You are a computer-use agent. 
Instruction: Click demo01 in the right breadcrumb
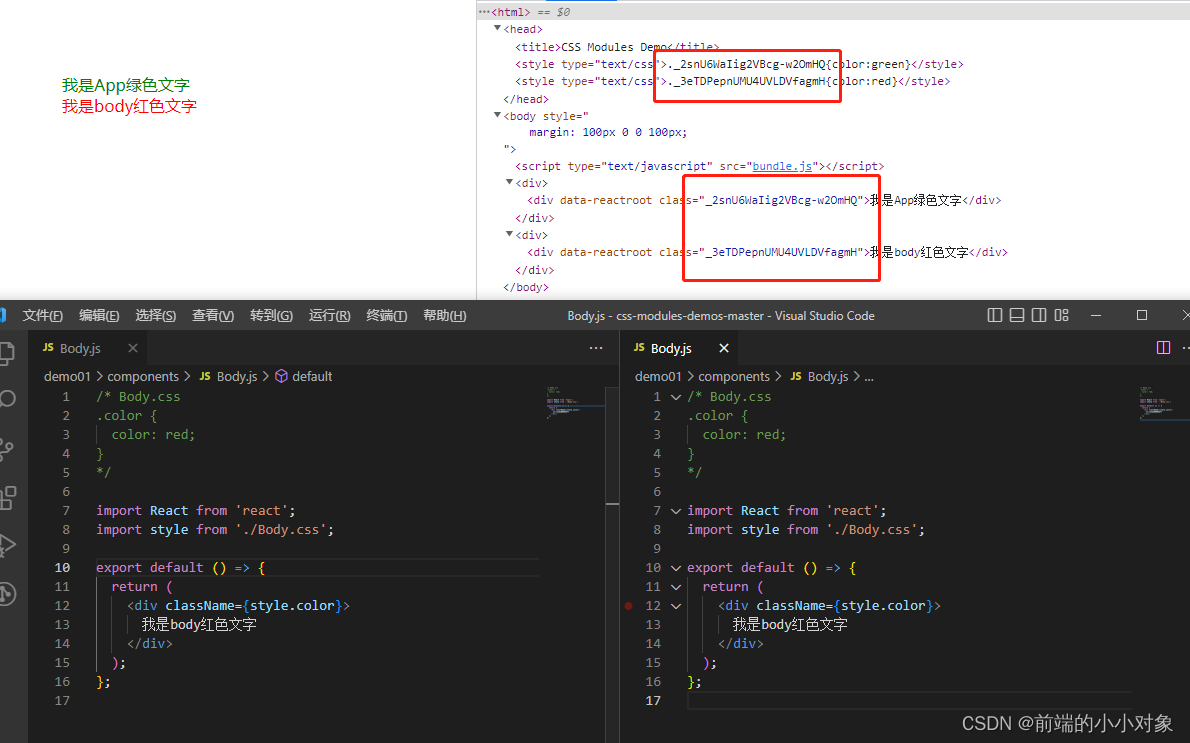tap(658, 376)
